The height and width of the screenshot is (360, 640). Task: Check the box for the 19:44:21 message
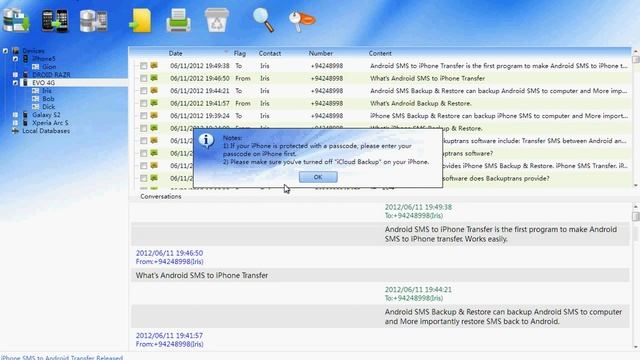tap(144, 91)
